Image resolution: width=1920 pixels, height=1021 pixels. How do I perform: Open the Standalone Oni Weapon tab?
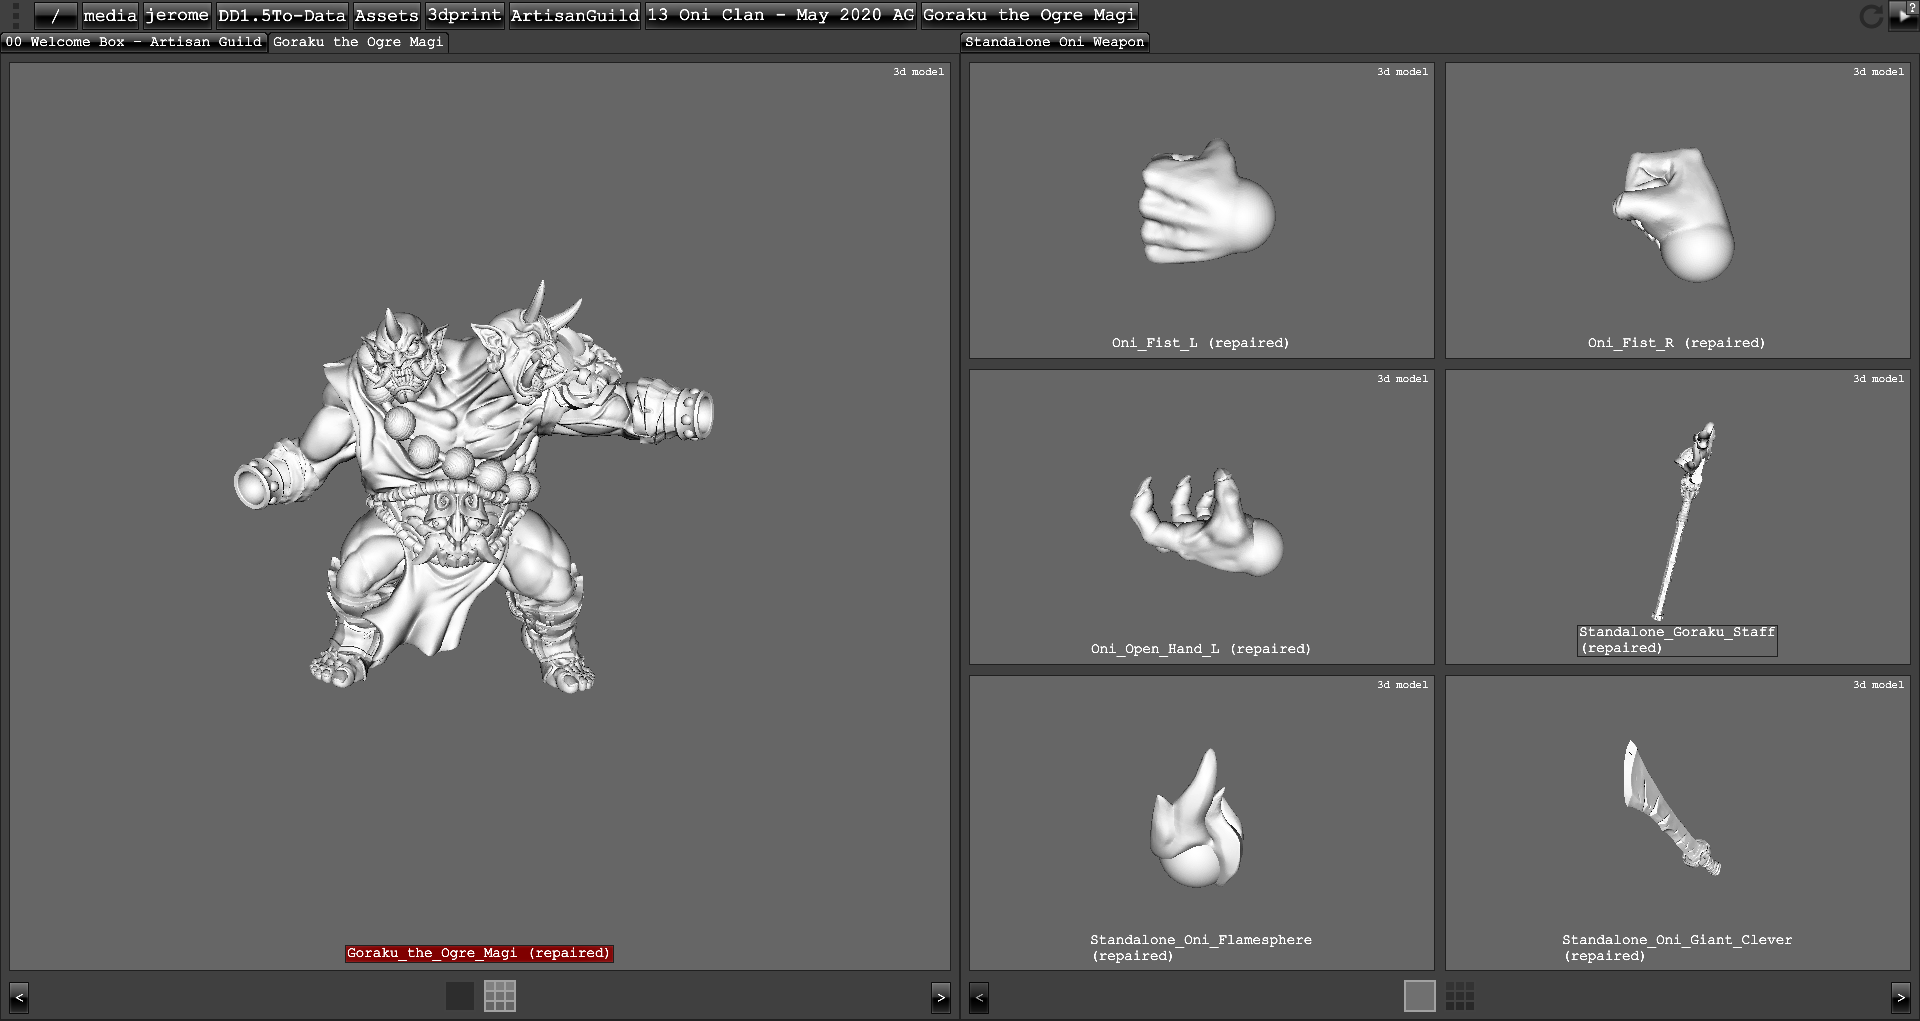pyautogui.click(x=1054, y=42)
